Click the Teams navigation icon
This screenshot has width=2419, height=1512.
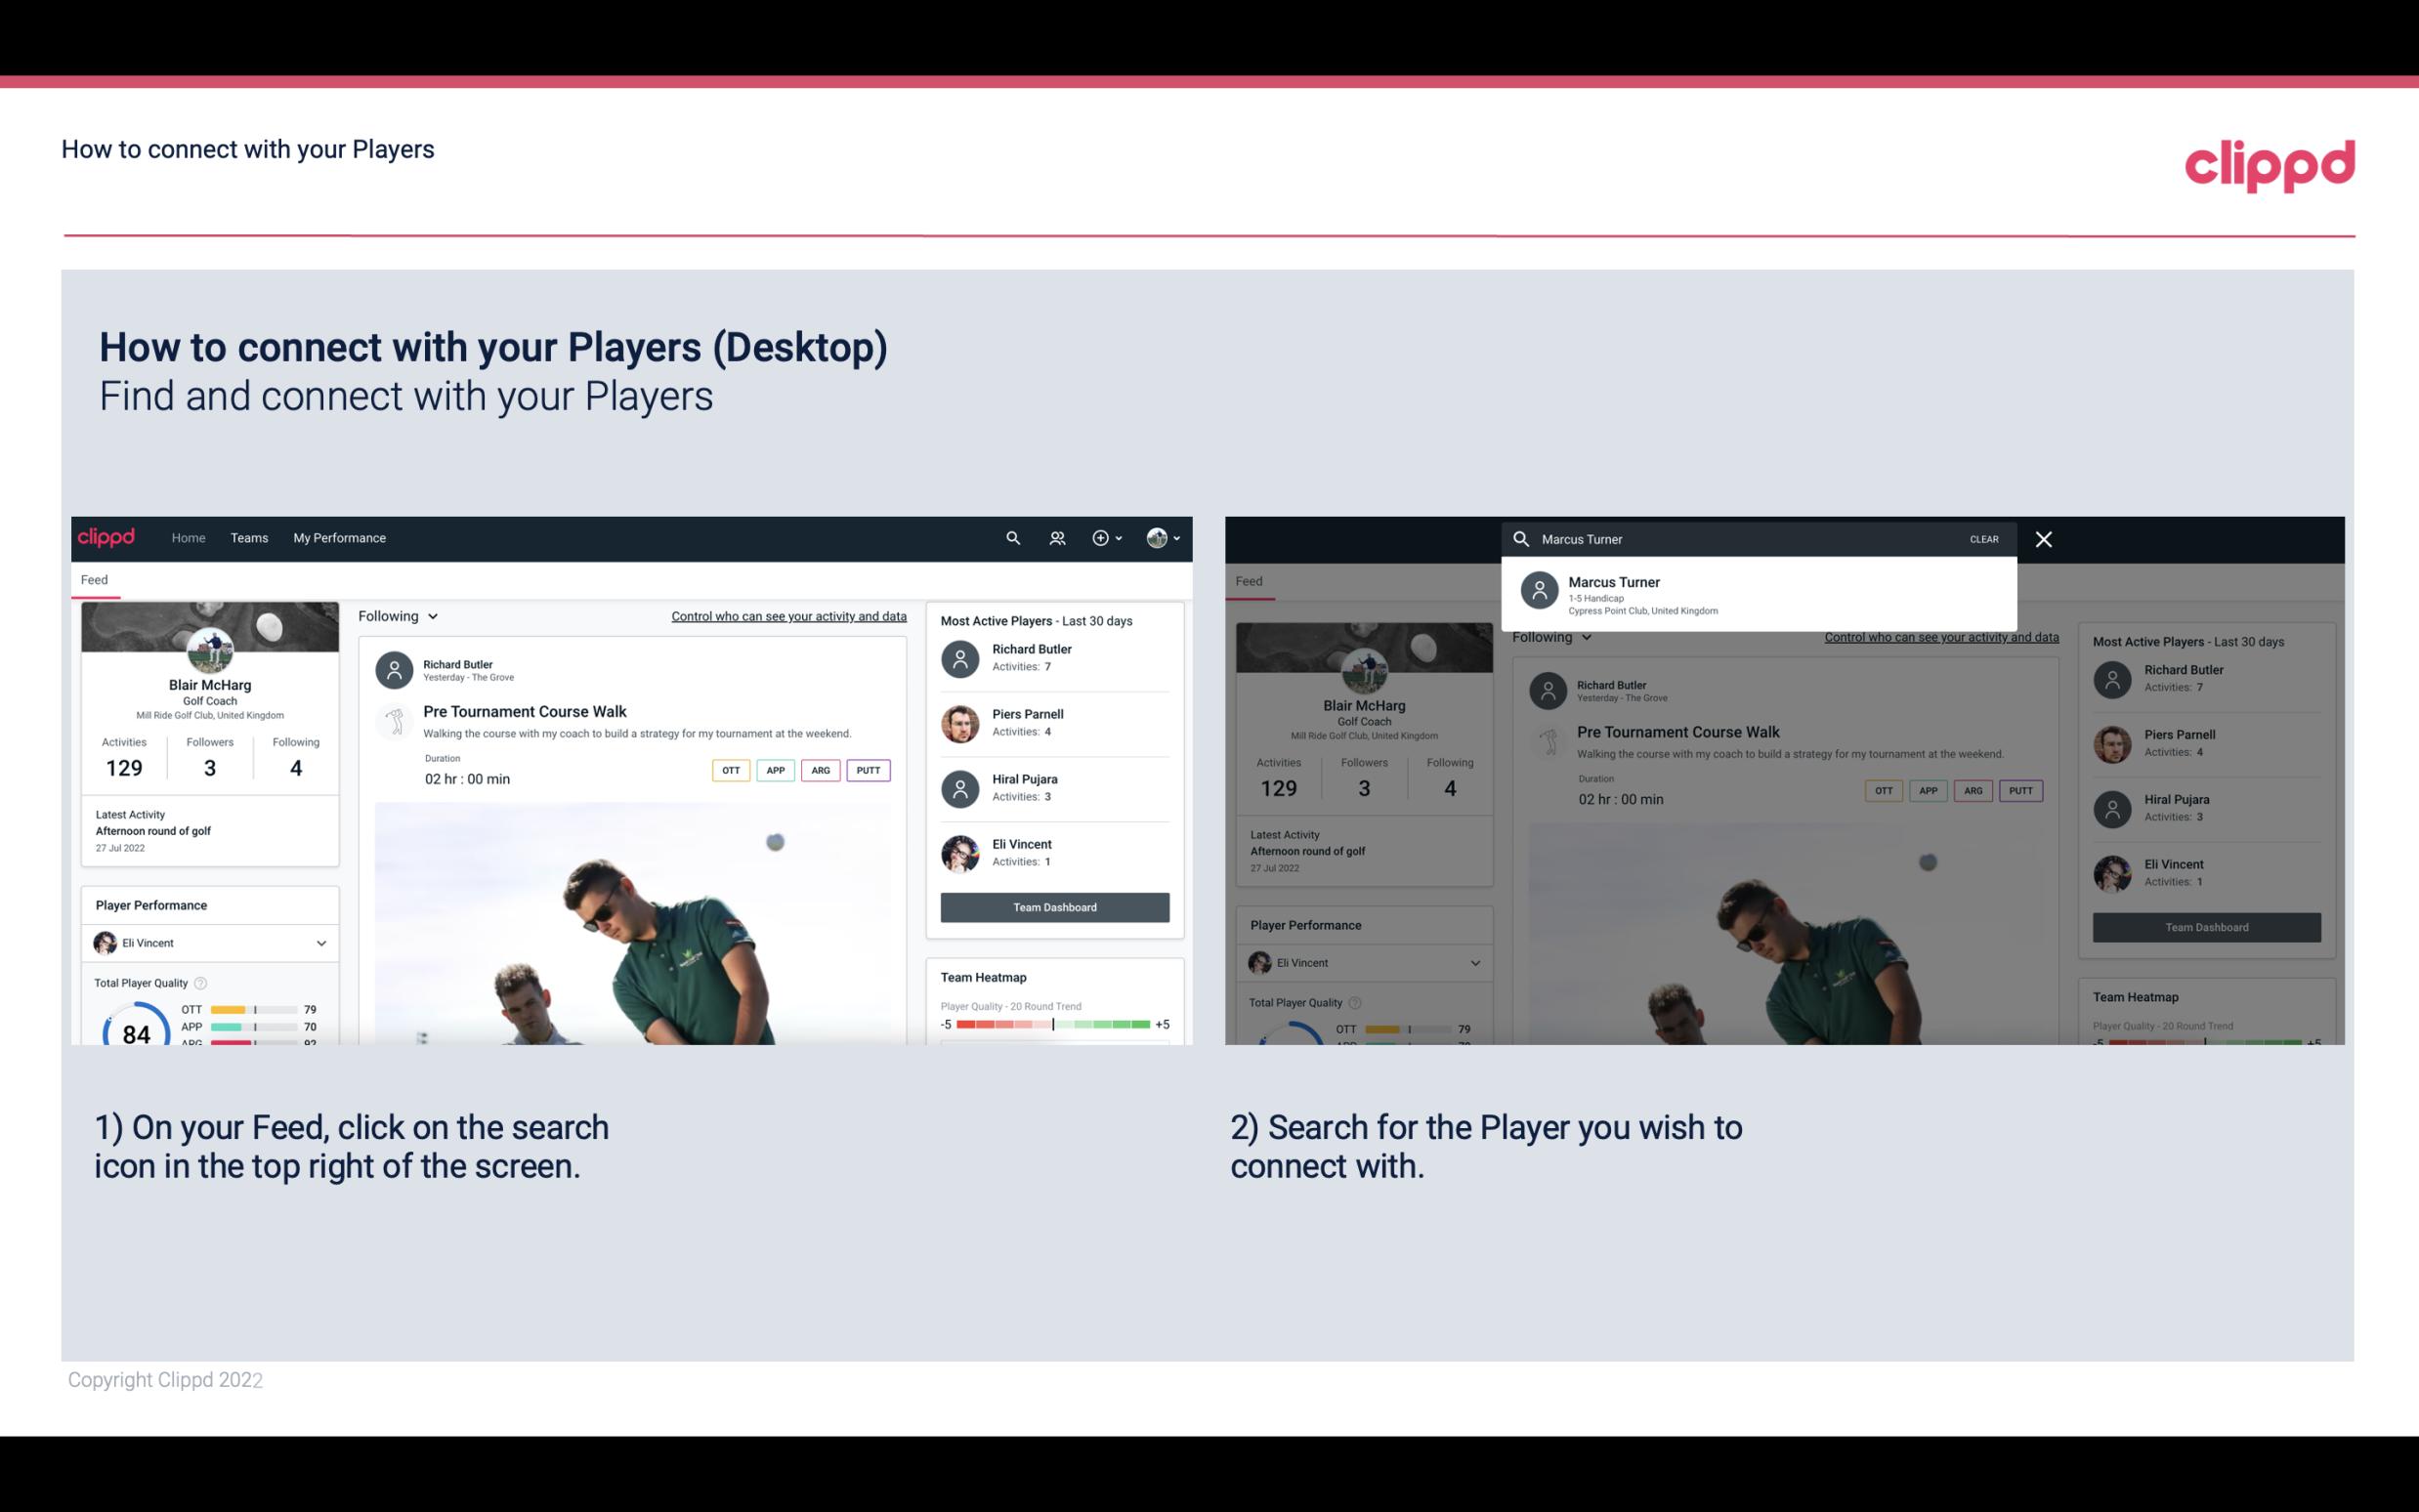(249, 536)
